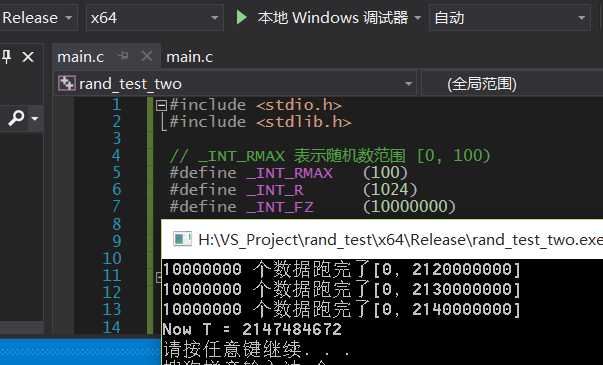The image size is (603, 365).
Task: Close the first main.c tab
Action: click(x=147, y=57)
